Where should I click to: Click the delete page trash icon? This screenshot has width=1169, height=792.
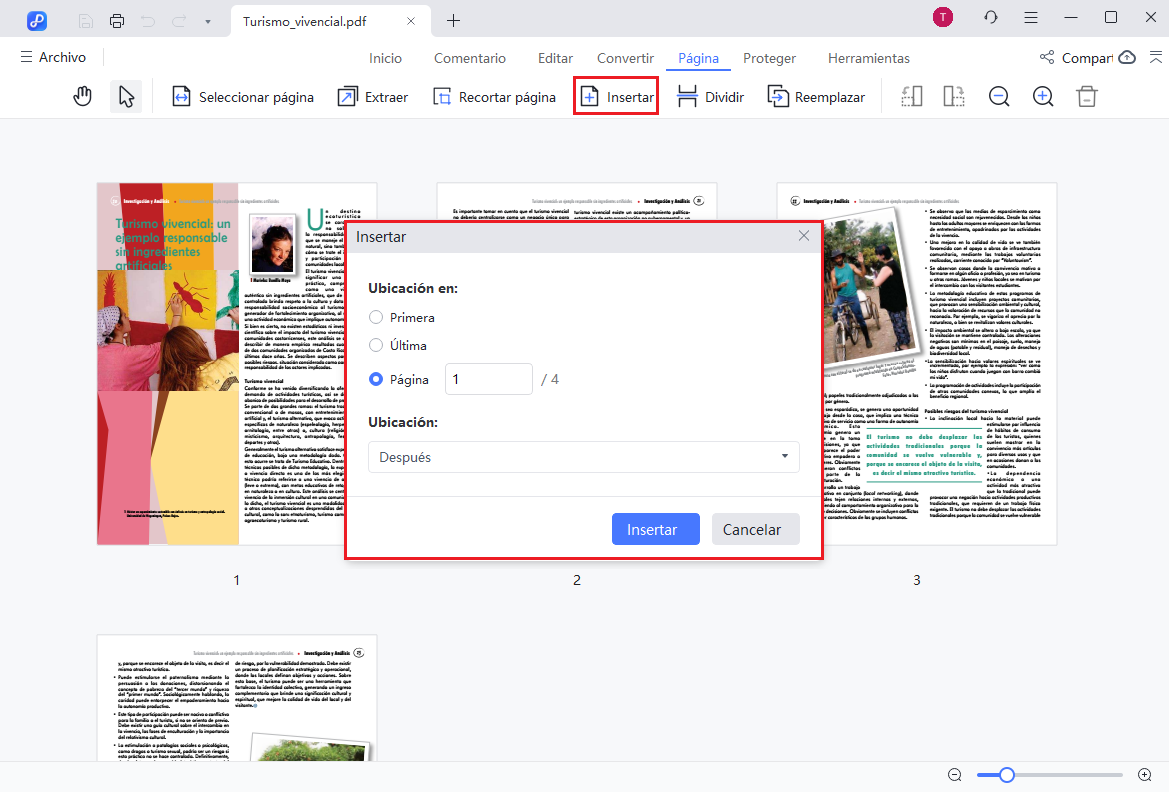pyautogui.click(x=1087, y=97)
